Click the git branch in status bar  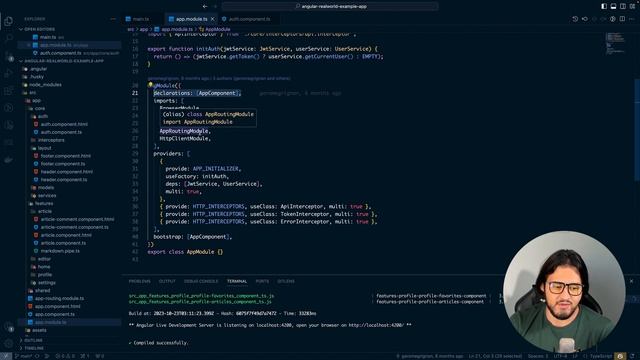coord(23,356)
